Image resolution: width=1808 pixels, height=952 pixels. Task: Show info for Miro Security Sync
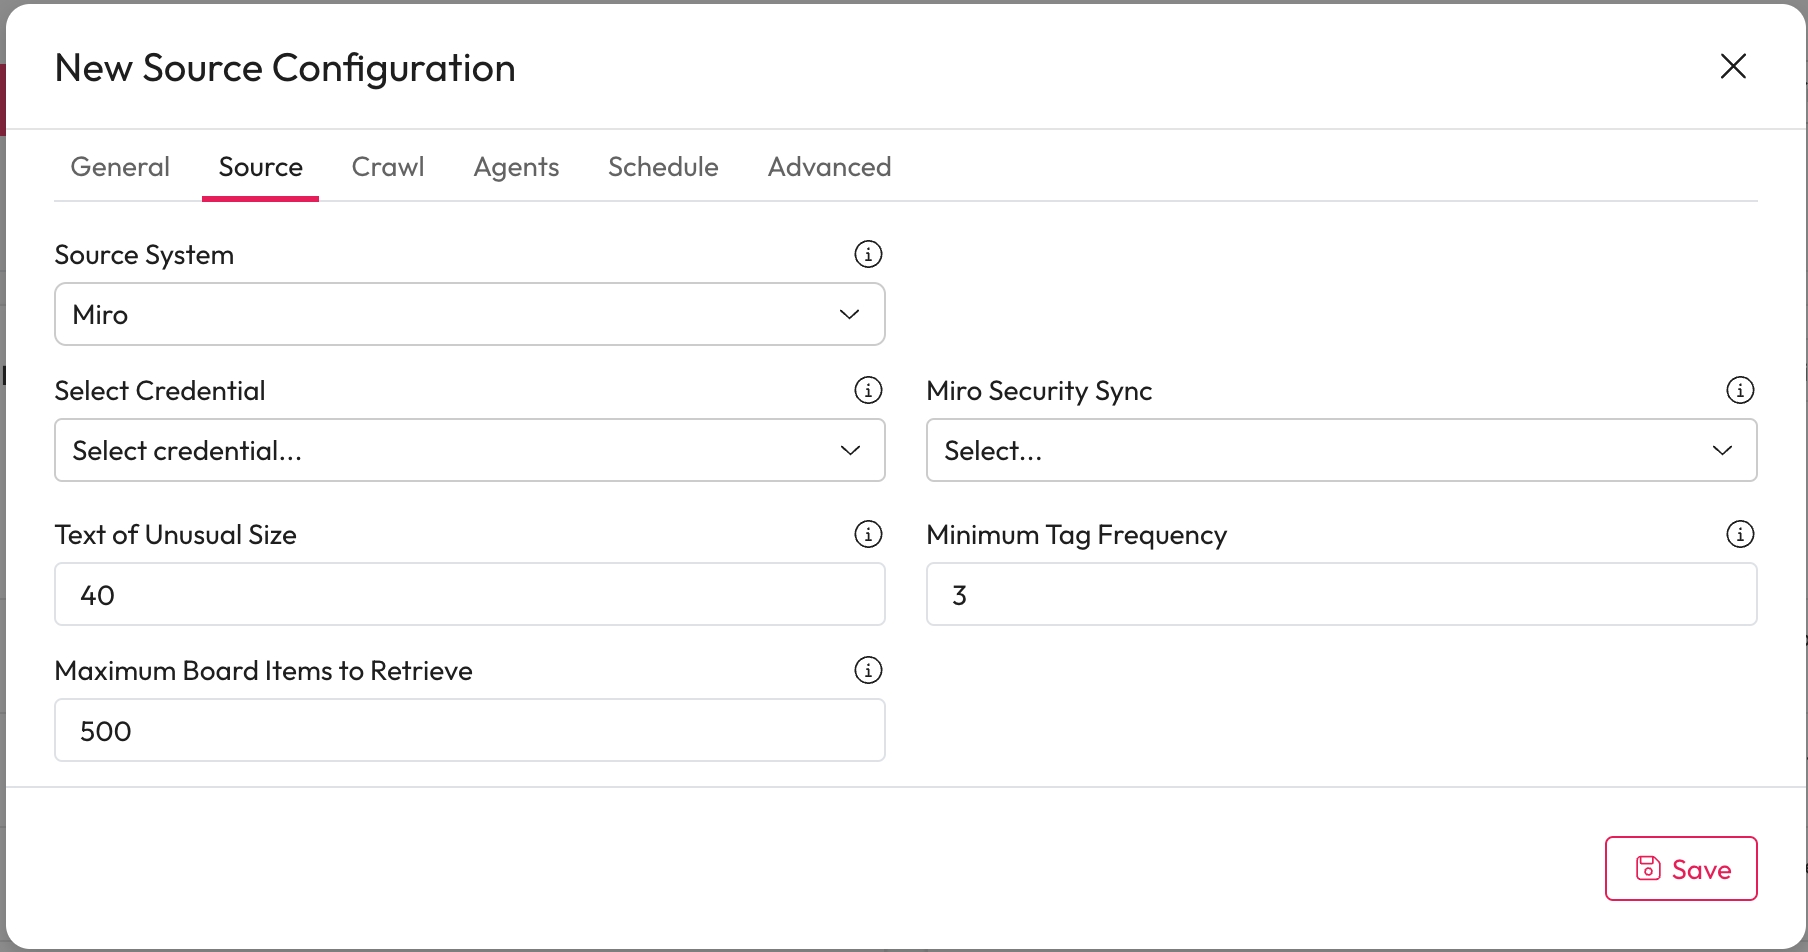[1740, 390]
